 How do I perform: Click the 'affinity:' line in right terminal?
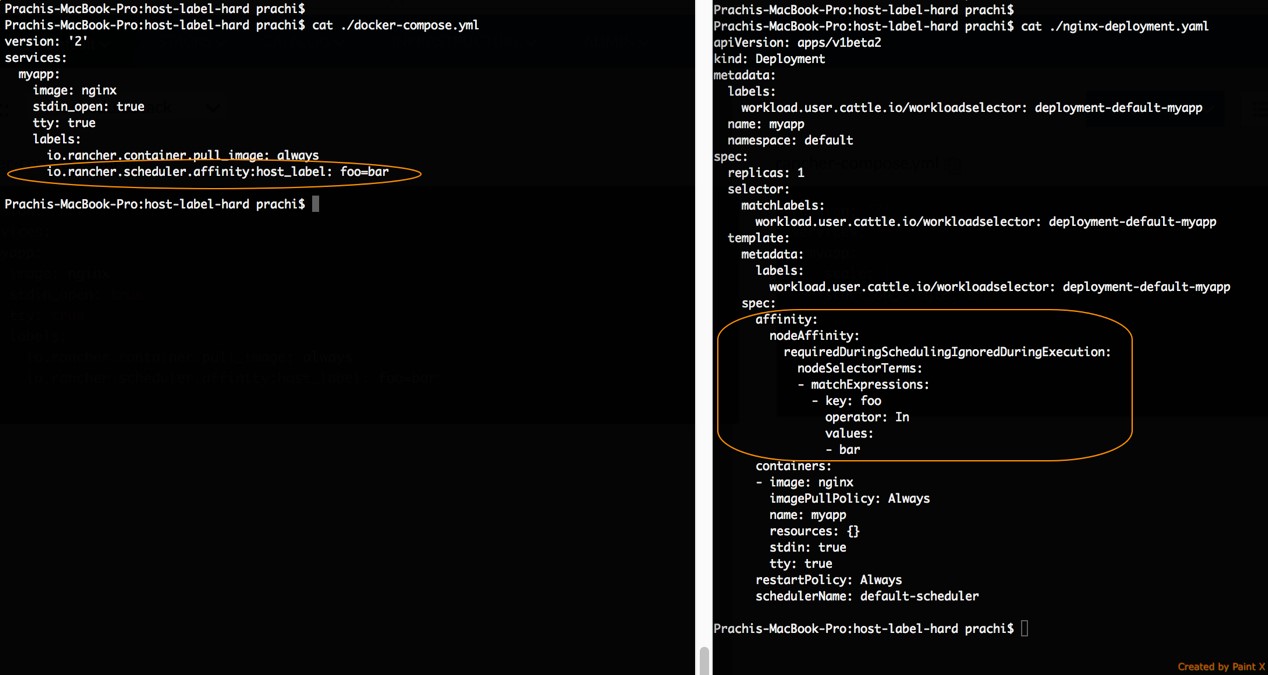coord(786,319)
